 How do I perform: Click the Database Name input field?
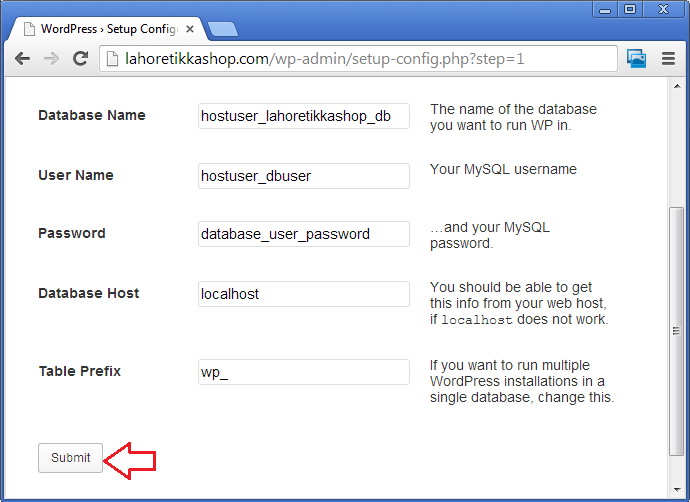tap(304, 116)
